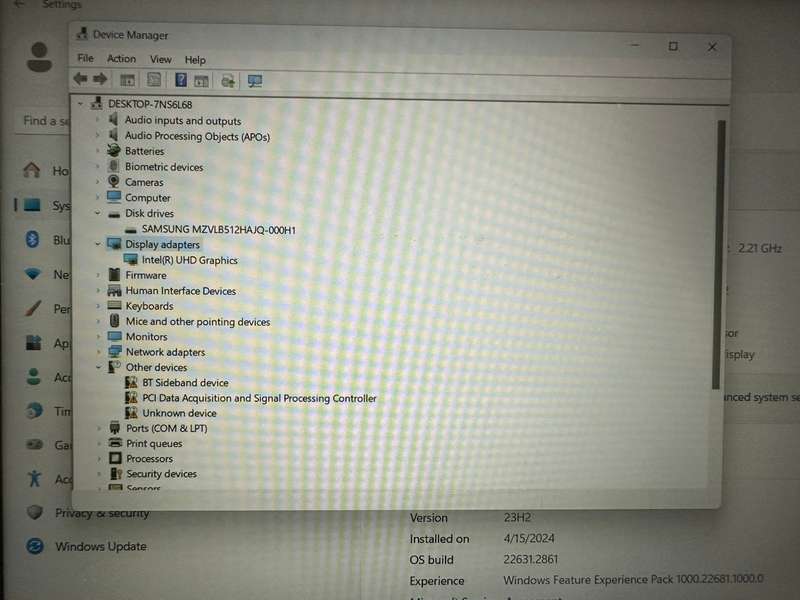Collapse the DESKTOP-7NS6L68 root node arrow
The image size is (800, 600).
coord(80,104)
